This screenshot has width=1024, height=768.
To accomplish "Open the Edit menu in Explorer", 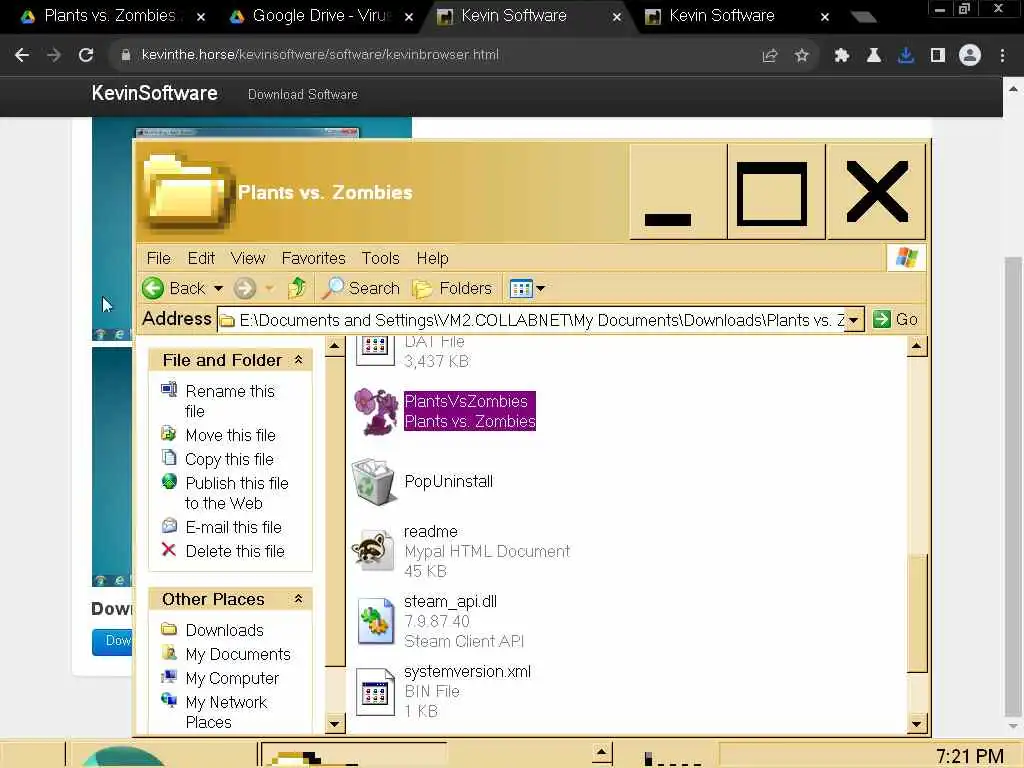I will (x=201, y=258).
